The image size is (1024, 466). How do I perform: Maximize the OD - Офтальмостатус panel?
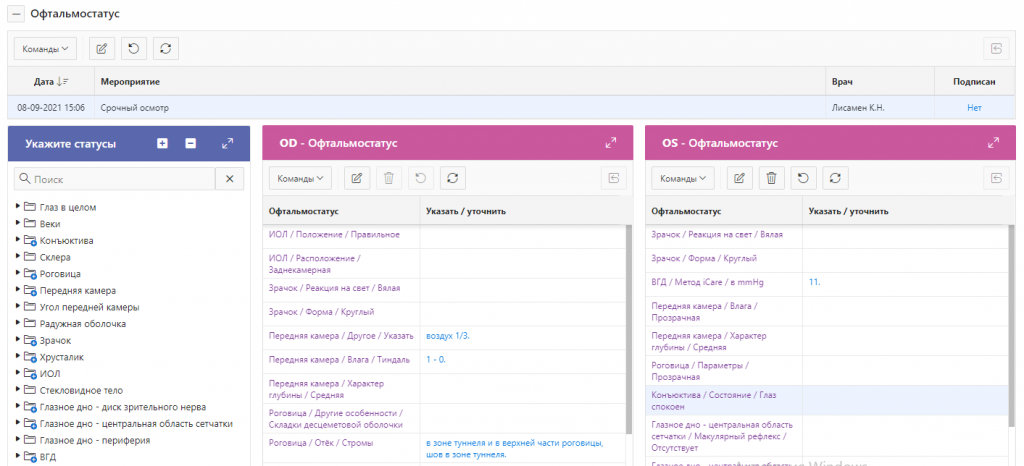611,144
